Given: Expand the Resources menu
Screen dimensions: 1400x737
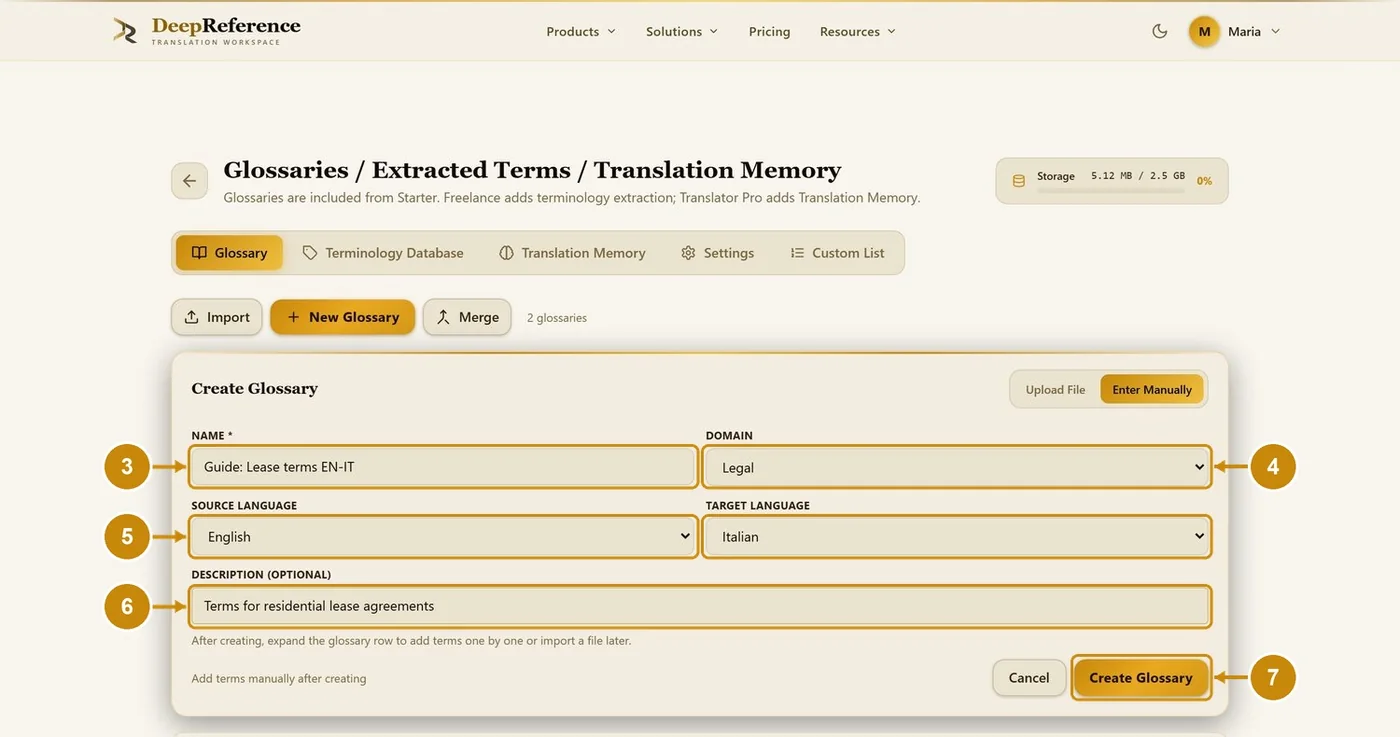Looking at the screenshot, I should (858, 32).
